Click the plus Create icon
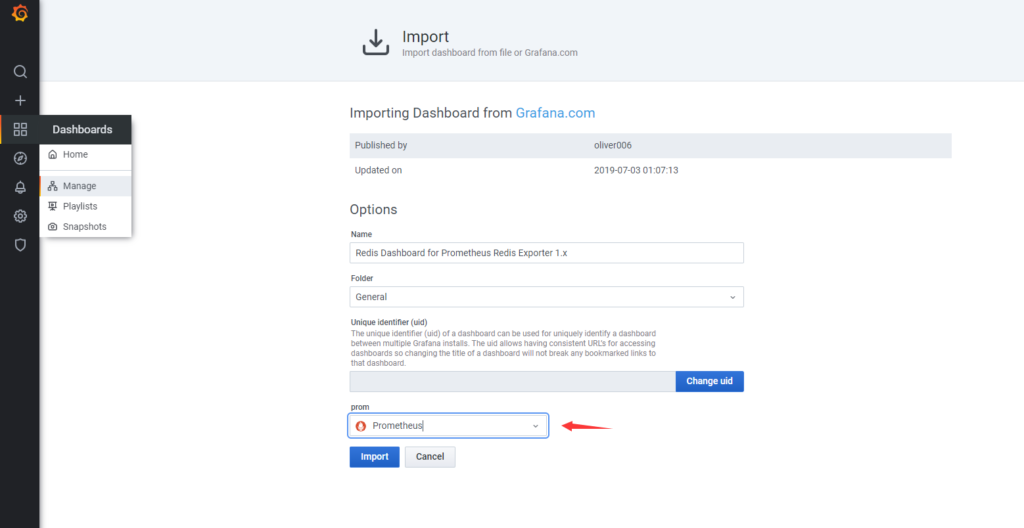 pos(20,101)
